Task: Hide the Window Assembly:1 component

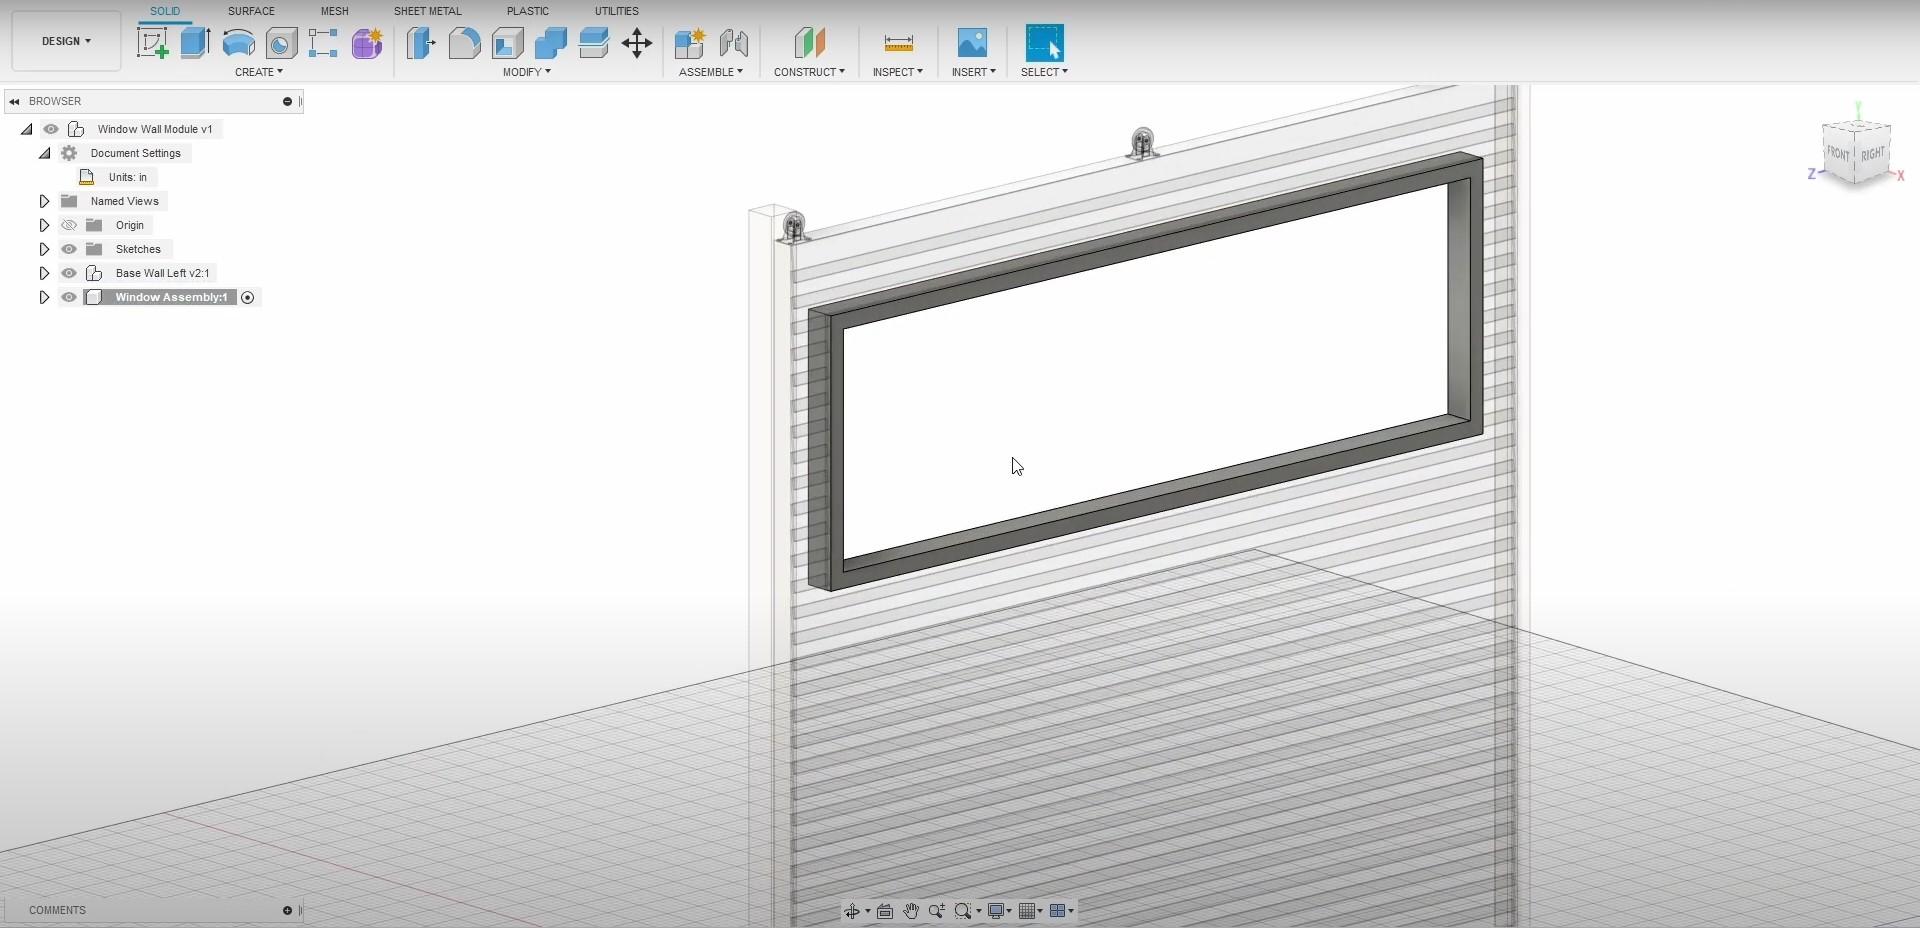Action: coord(69,297)
